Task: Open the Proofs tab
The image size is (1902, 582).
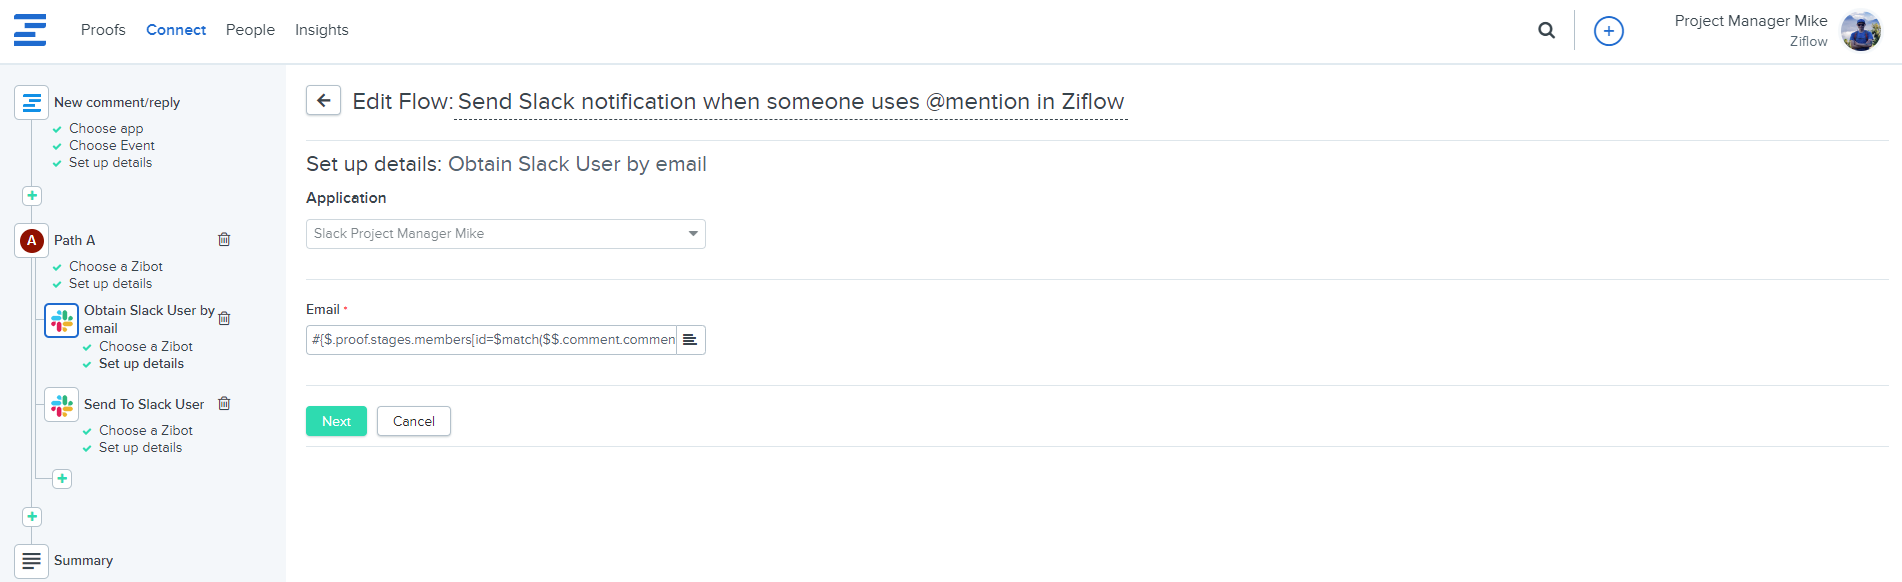Action: 103,30
